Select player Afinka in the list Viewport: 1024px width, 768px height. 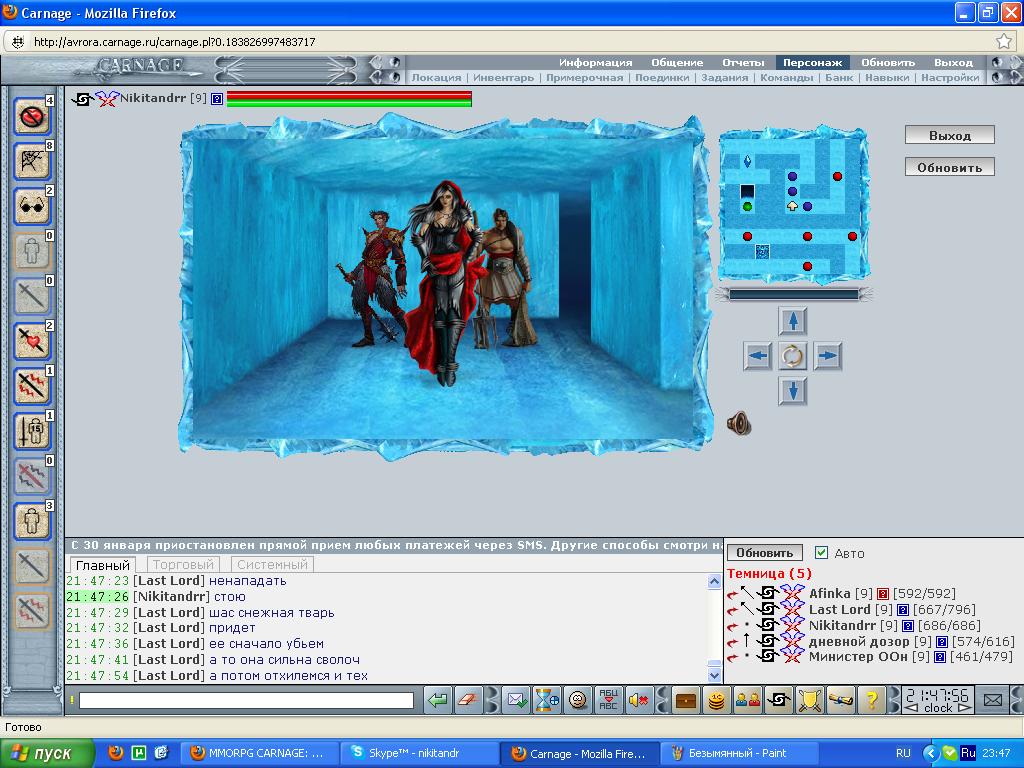(829, 594)
